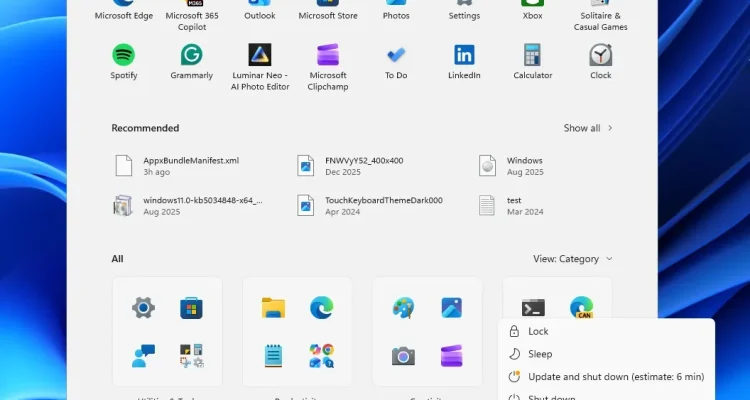Open the Paint palette icon
The width and height of the screenshot is (750, 400).
pyautogui.click(x=403, y=308)
